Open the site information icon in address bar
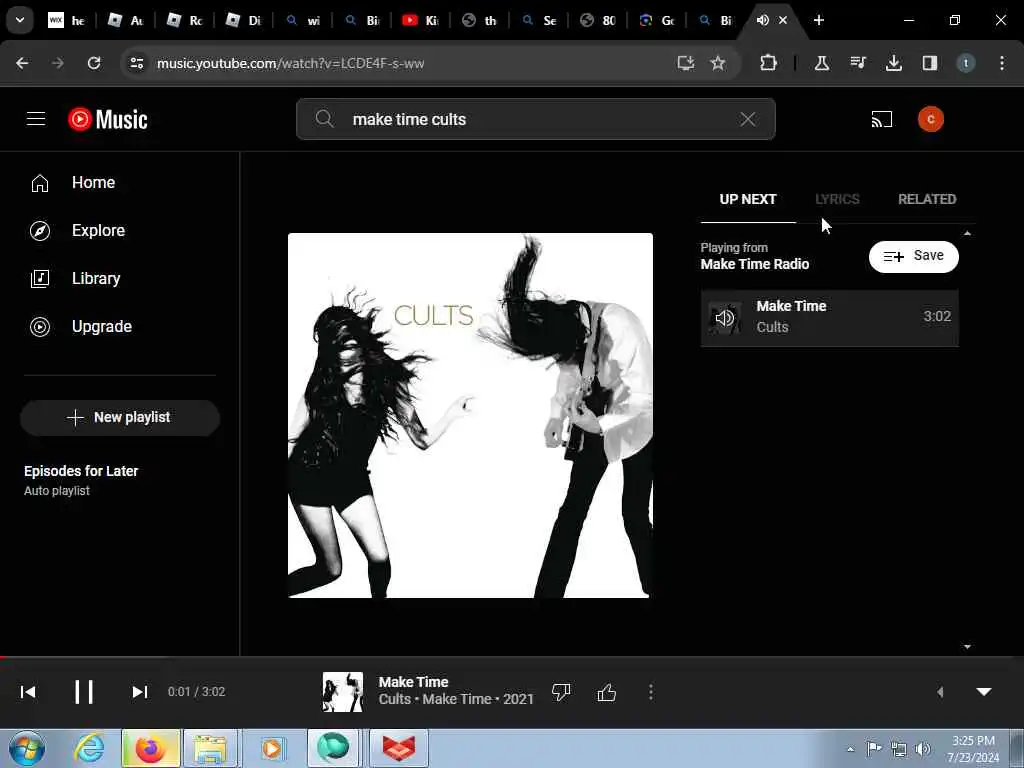 (136, 63)
